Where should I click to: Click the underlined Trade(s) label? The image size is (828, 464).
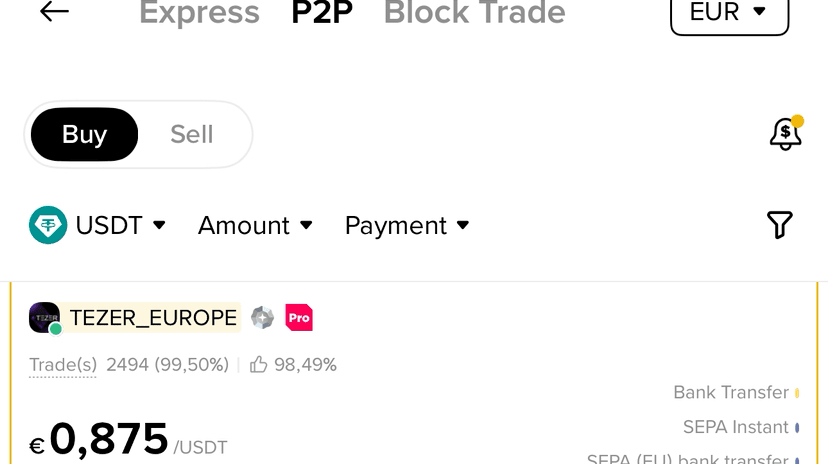coord(63,365)
